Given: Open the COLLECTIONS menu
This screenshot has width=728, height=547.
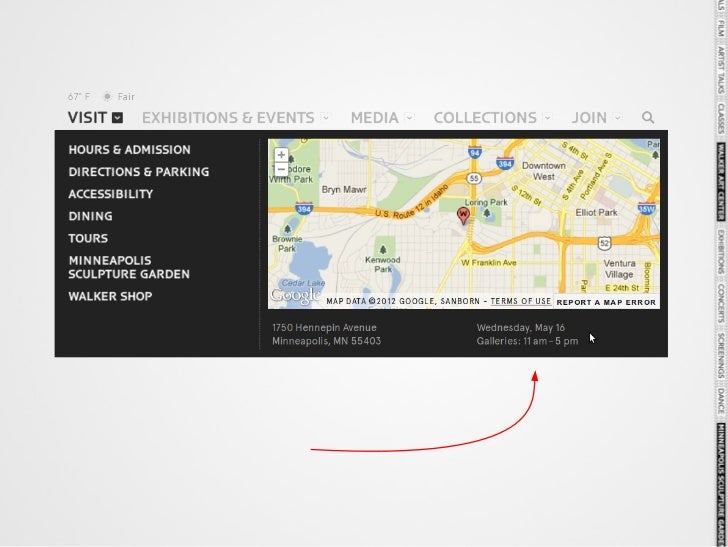Looking at the screenshot, I should click(x=485, y=117).
